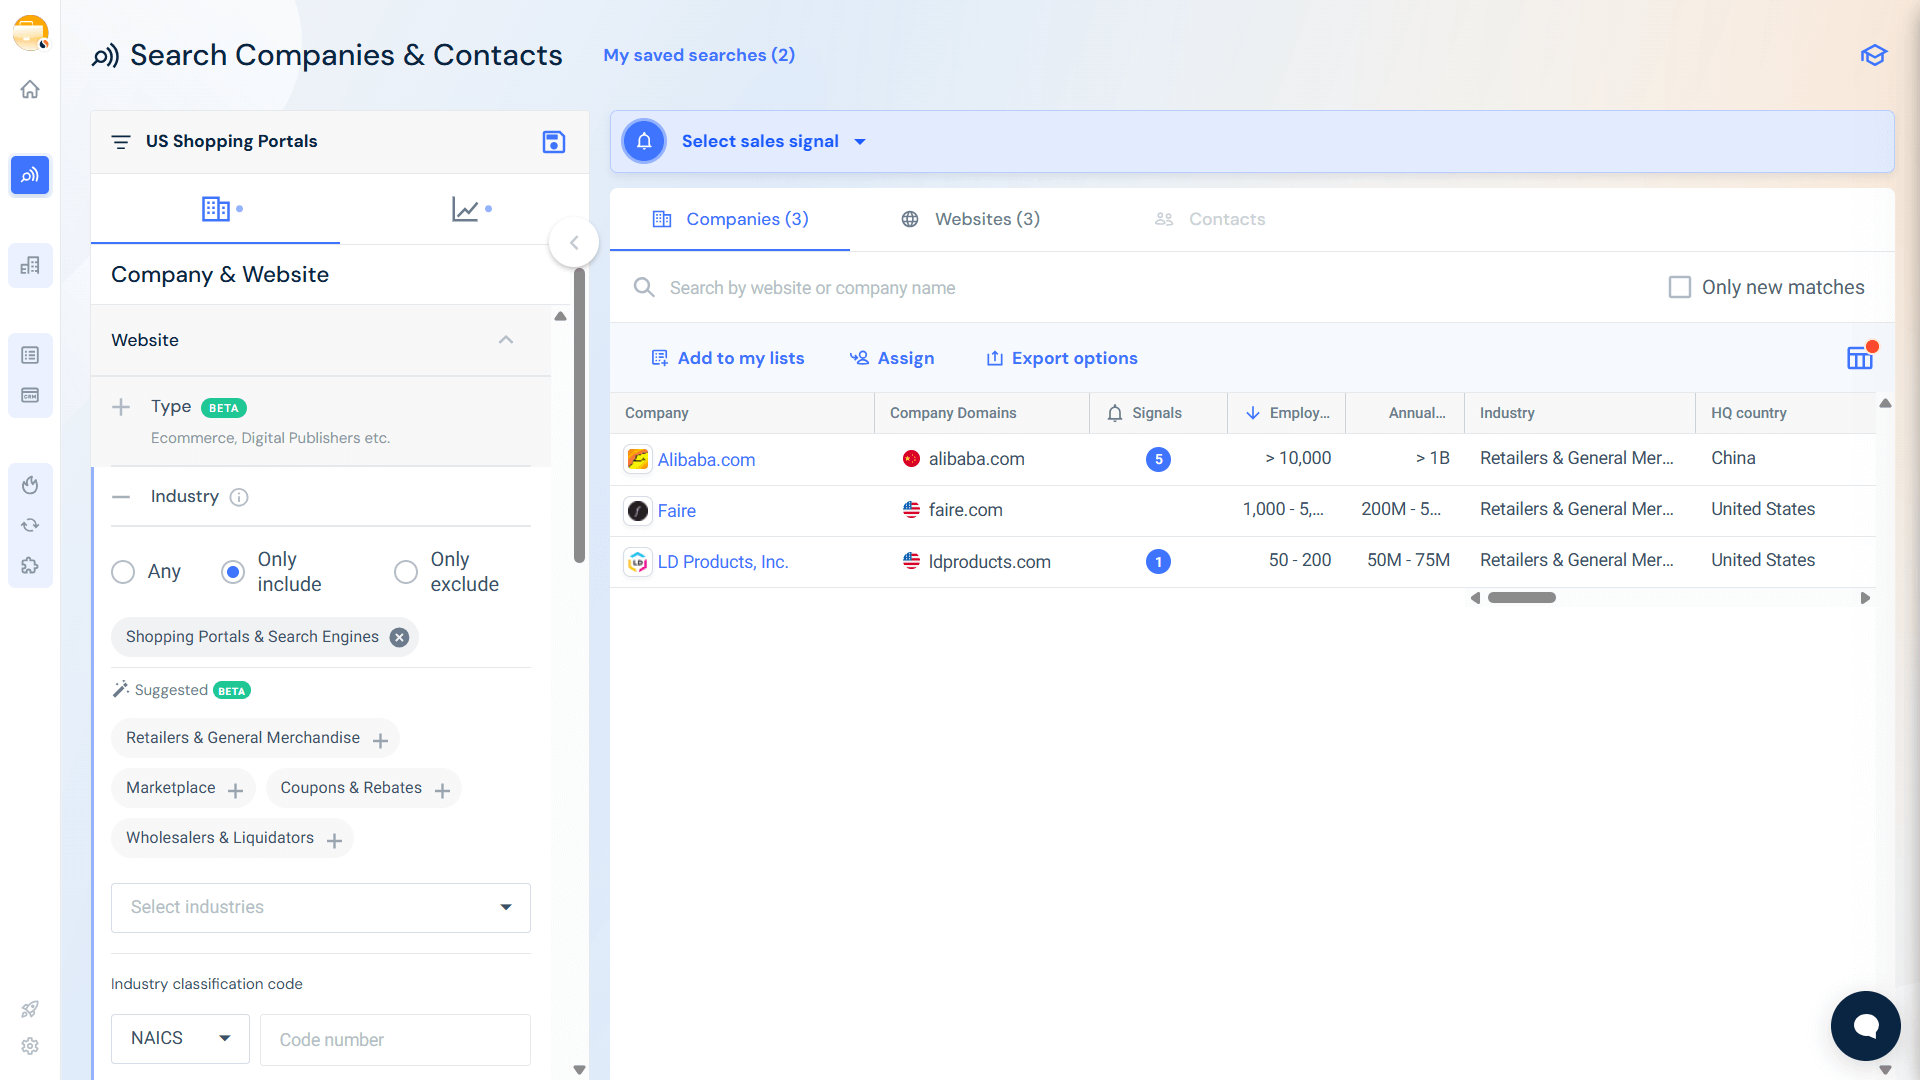Click the graduation cap help icon
The width and height of the screenshot is (1920, 1080).
(x=1873, y=55)
